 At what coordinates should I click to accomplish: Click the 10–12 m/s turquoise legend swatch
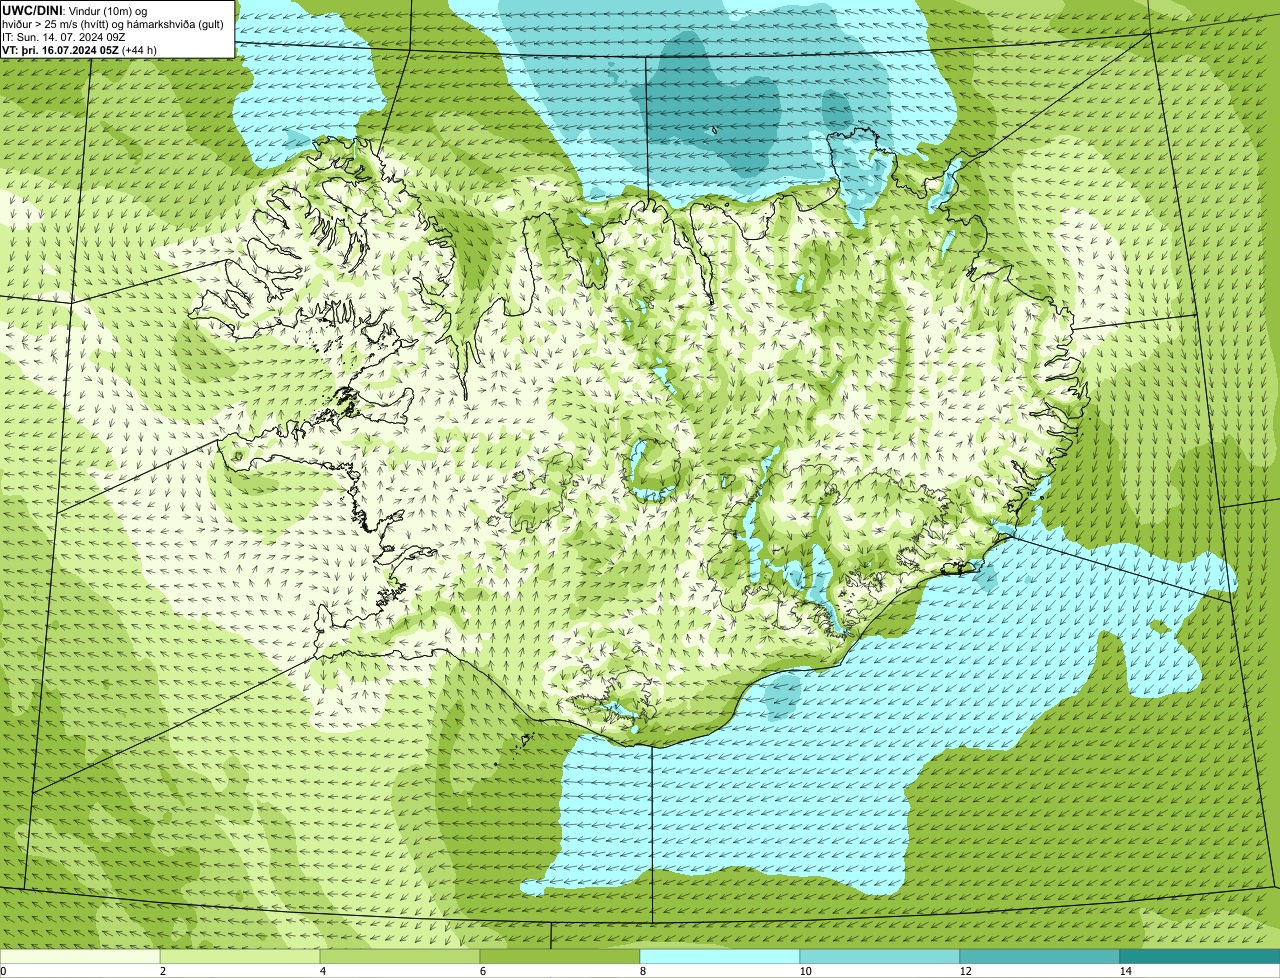point(880,956)
